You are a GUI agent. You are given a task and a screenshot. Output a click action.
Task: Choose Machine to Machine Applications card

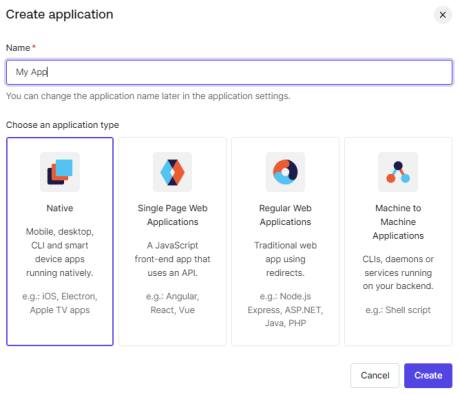(398, 241)
